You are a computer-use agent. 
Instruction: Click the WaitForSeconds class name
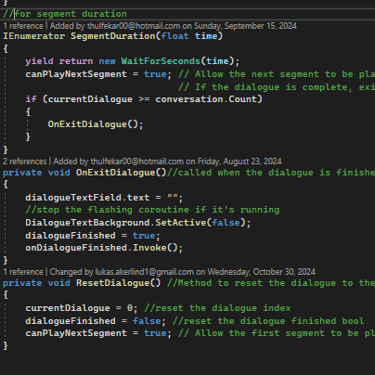point(161,61)
